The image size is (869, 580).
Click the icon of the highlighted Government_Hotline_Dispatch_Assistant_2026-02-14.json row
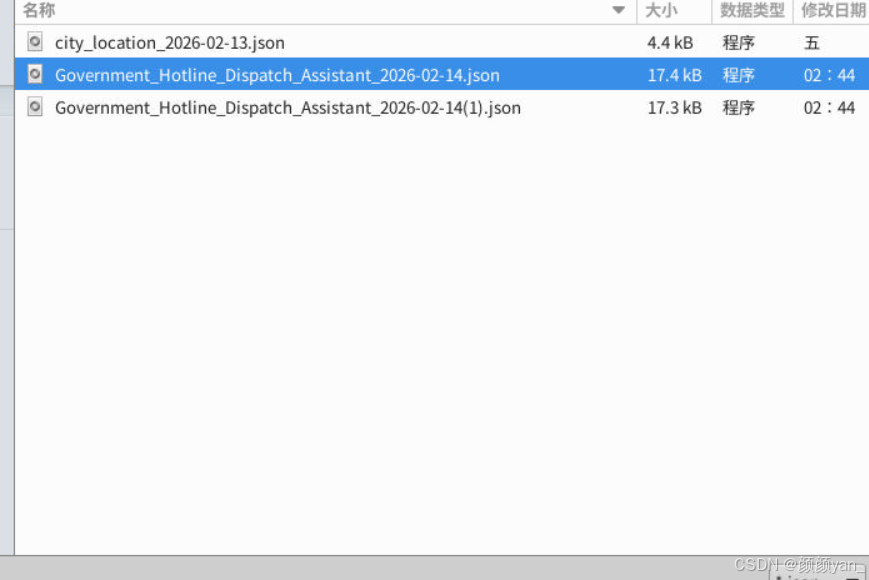(35, 74)
